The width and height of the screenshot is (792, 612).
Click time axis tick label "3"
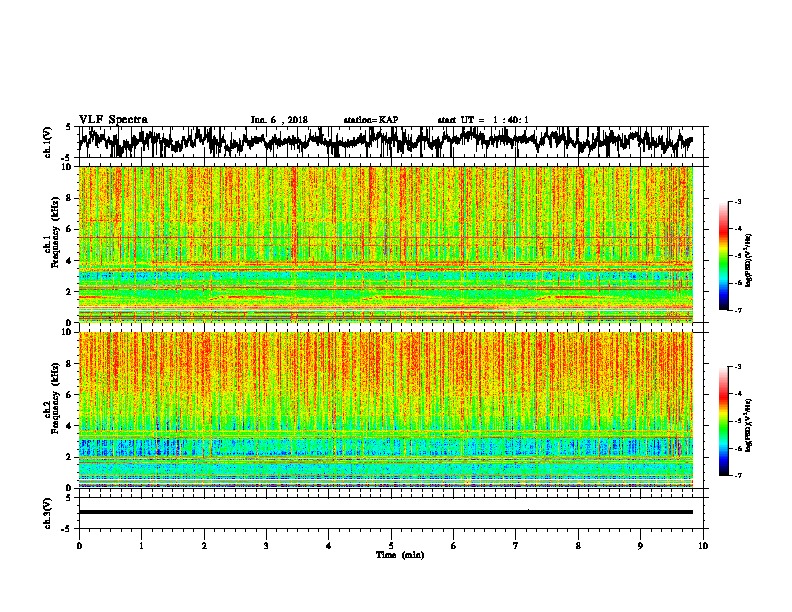point(266,546)
